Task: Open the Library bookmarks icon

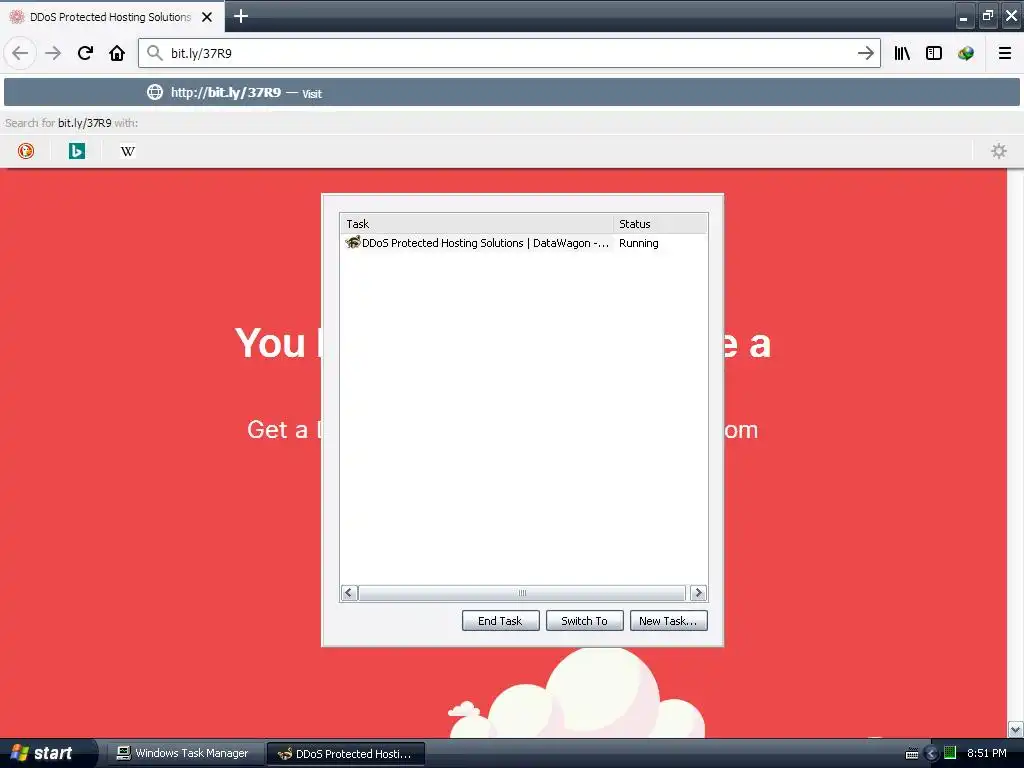Action: 902,53
